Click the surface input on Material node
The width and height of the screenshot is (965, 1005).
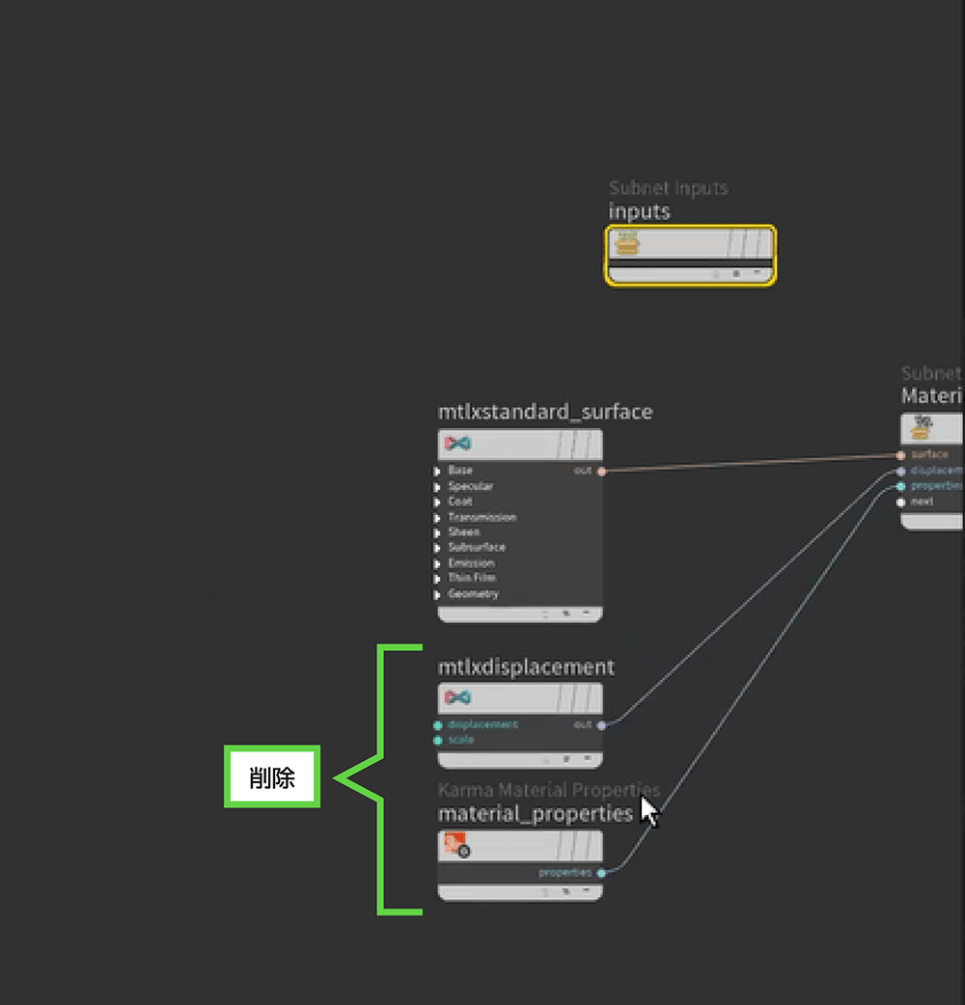(901, 455)
